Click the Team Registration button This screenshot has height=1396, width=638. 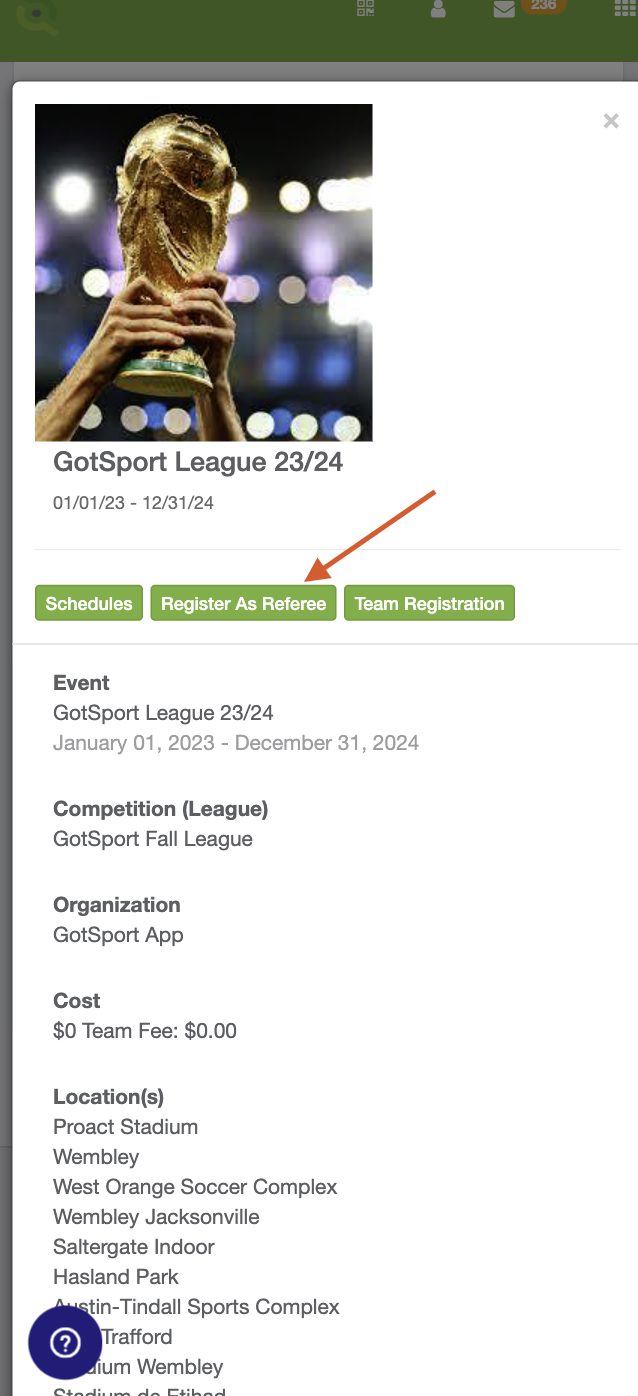430,603
